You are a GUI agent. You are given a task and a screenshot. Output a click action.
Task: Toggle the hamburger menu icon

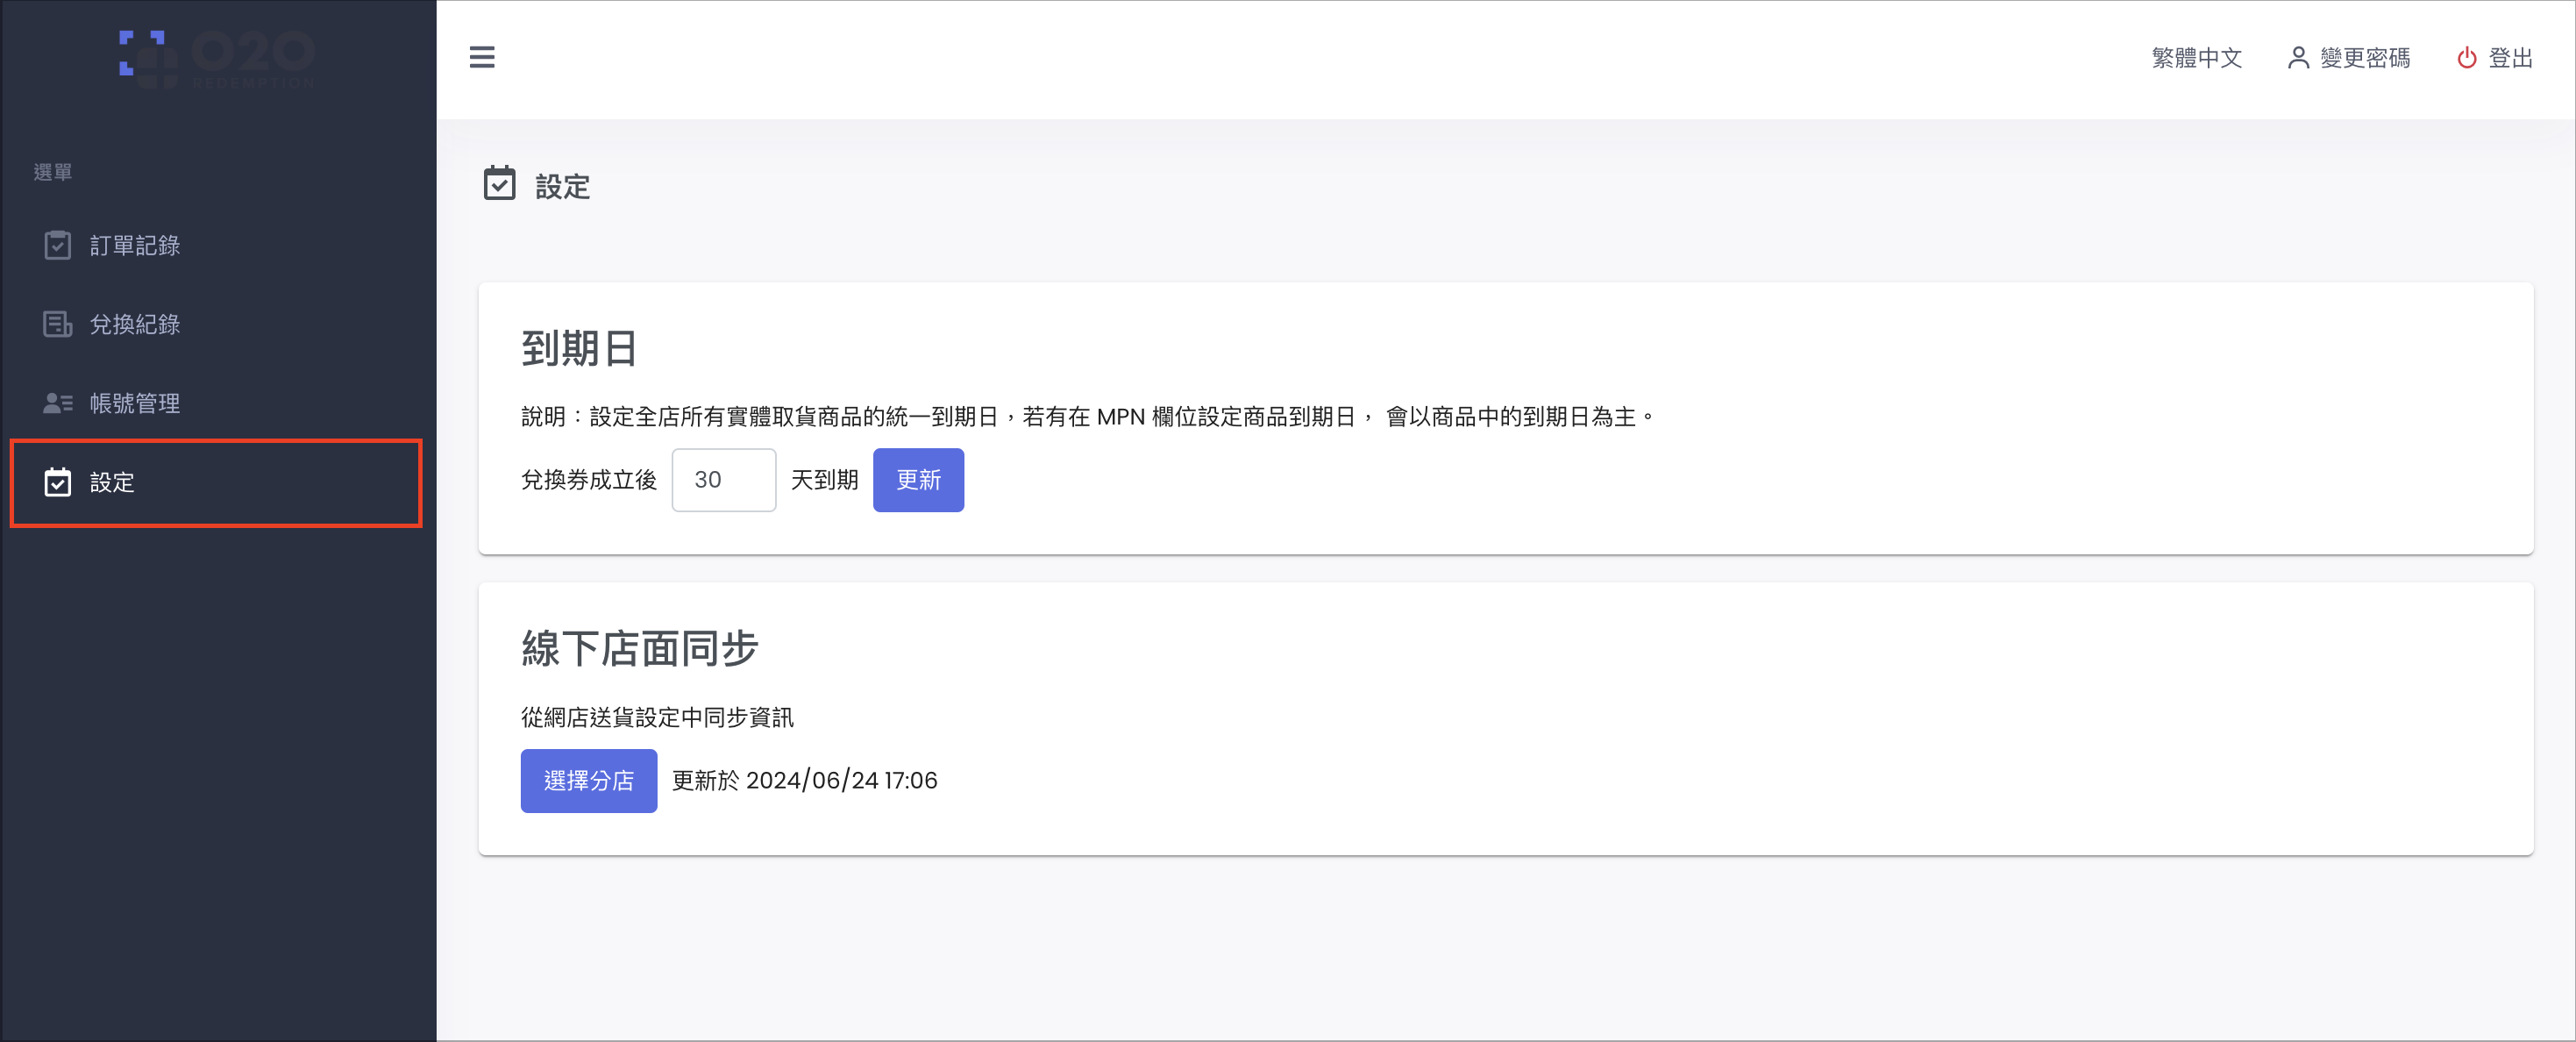click(482, 57)
